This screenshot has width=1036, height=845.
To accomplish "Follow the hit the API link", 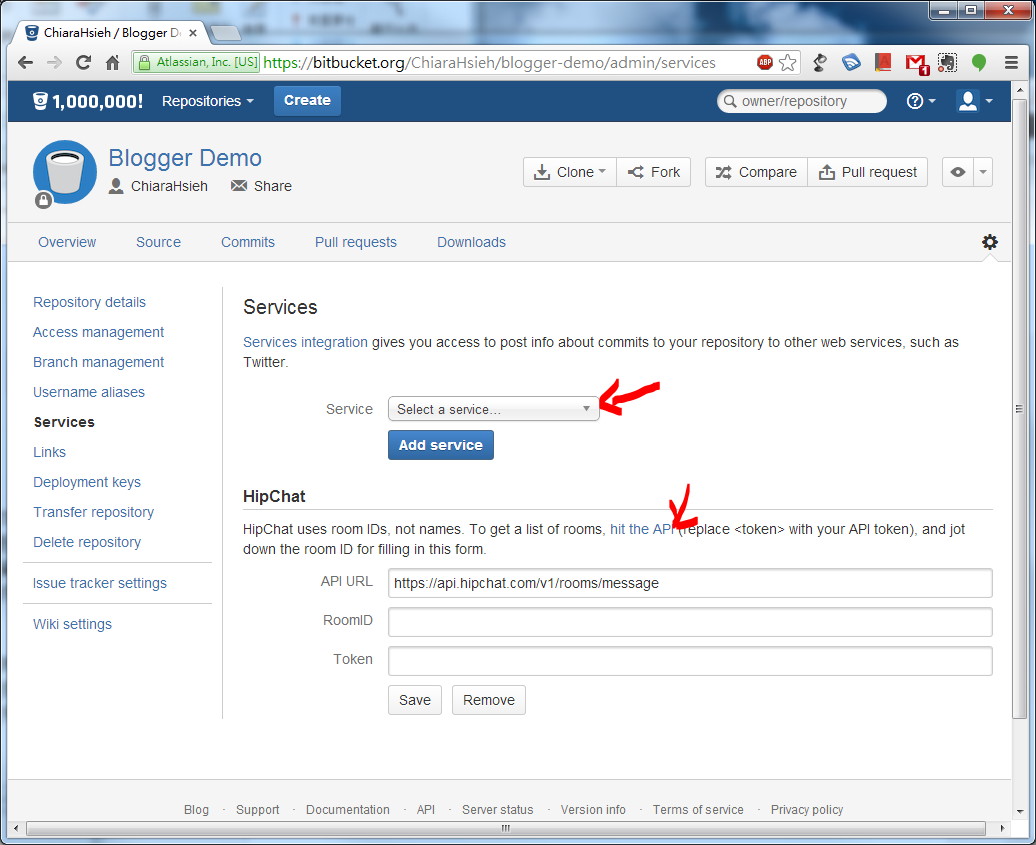I will 642,529.
